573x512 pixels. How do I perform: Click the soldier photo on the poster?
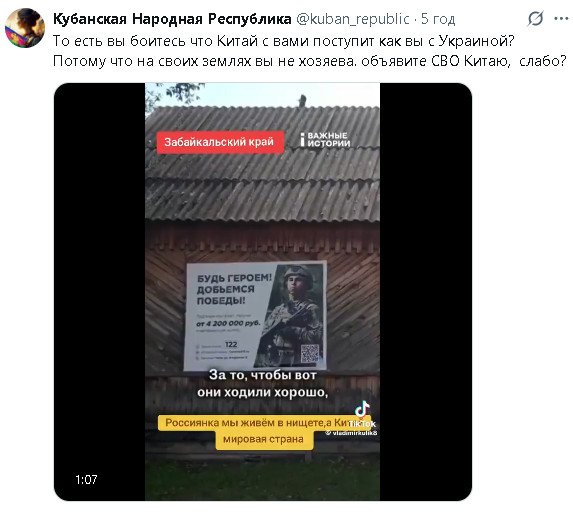click(291, 315)
